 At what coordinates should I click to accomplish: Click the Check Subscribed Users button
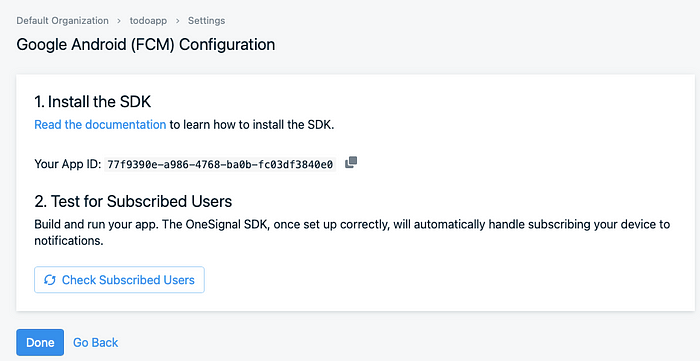click(x=119, y=280)
